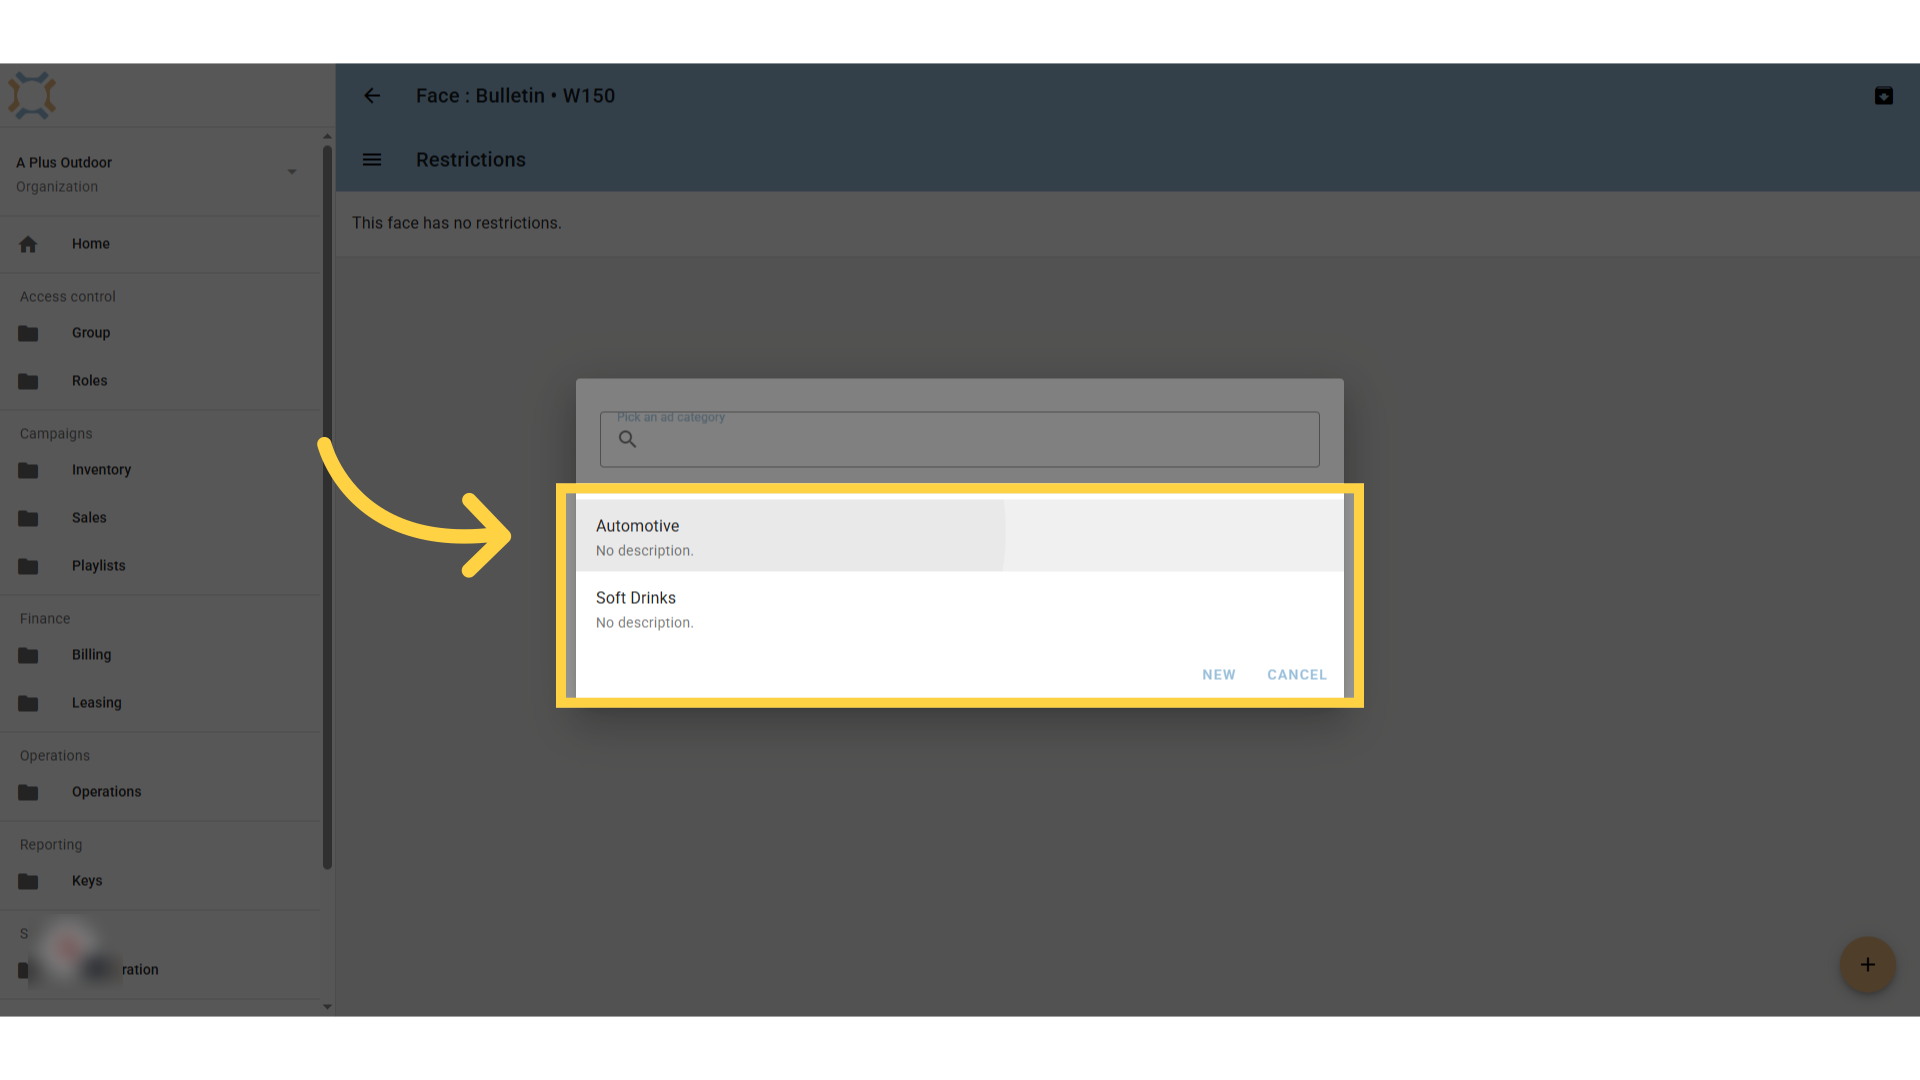This screenshot has height=1080, width=1920.
Task: Click the search magnifier icon in dialog
Action: click(x=627, y=439)
